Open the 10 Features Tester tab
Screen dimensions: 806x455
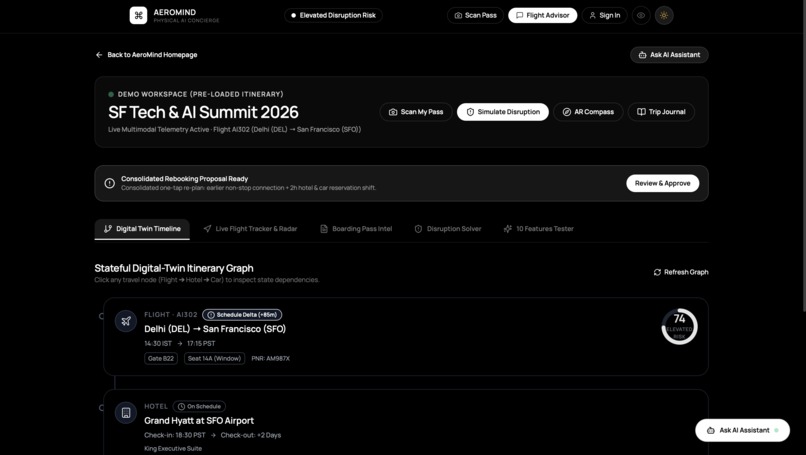coord(539,229)
